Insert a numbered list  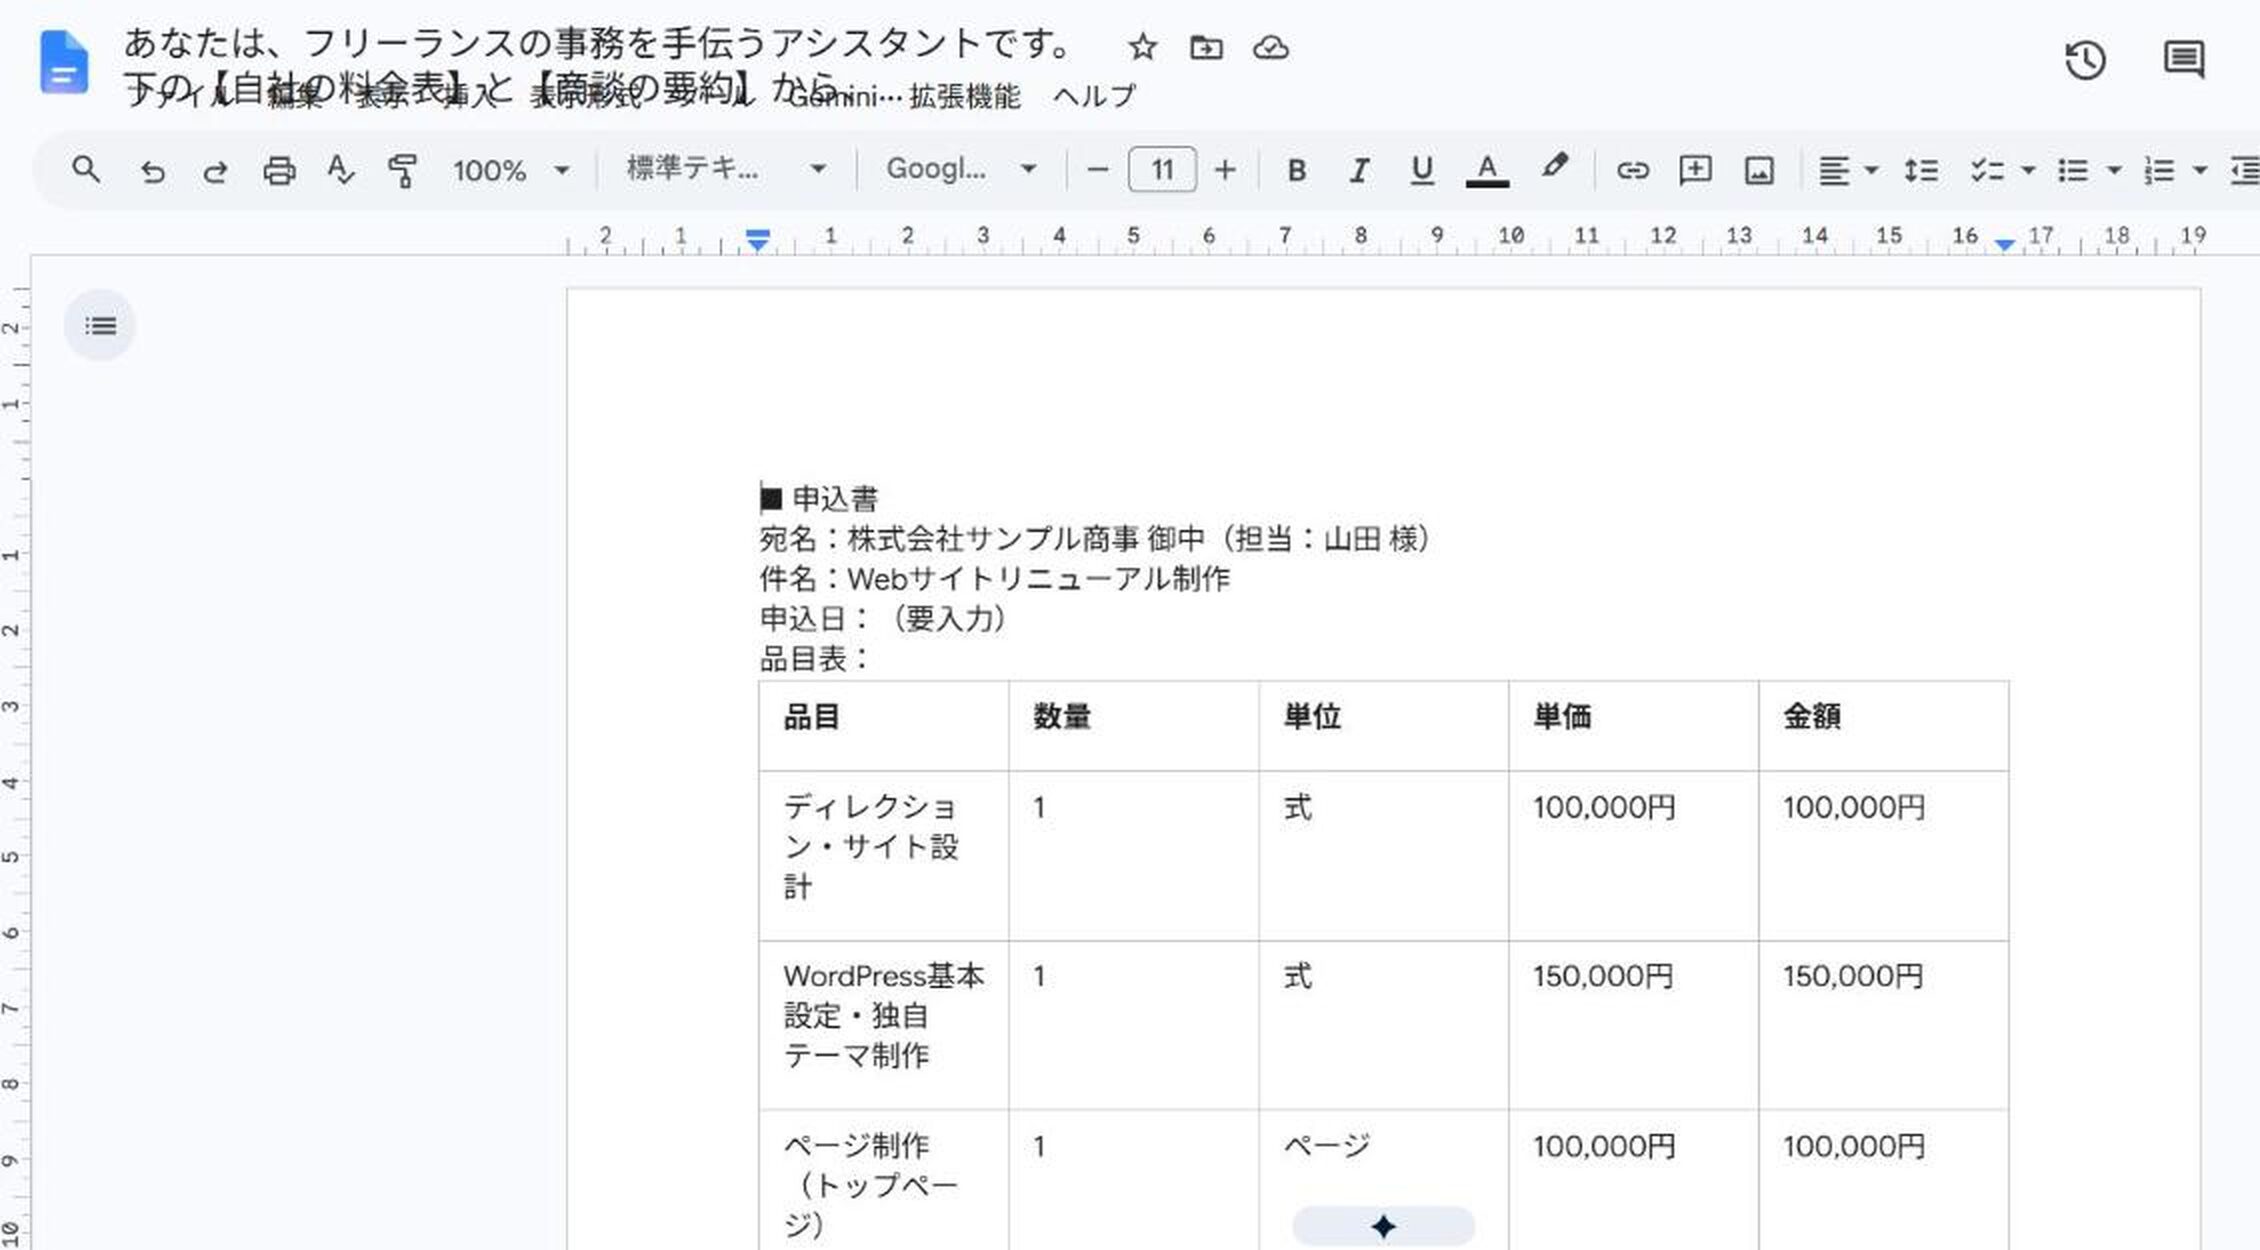[x=2159, y=171]
